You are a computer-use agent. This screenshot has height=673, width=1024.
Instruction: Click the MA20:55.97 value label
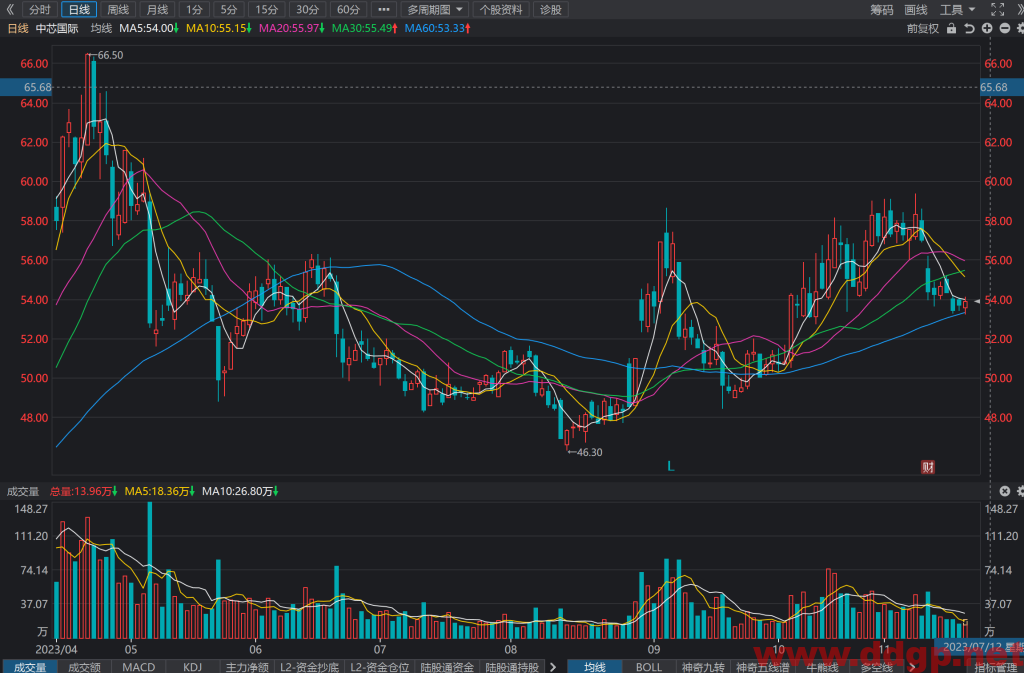[292, 29]
